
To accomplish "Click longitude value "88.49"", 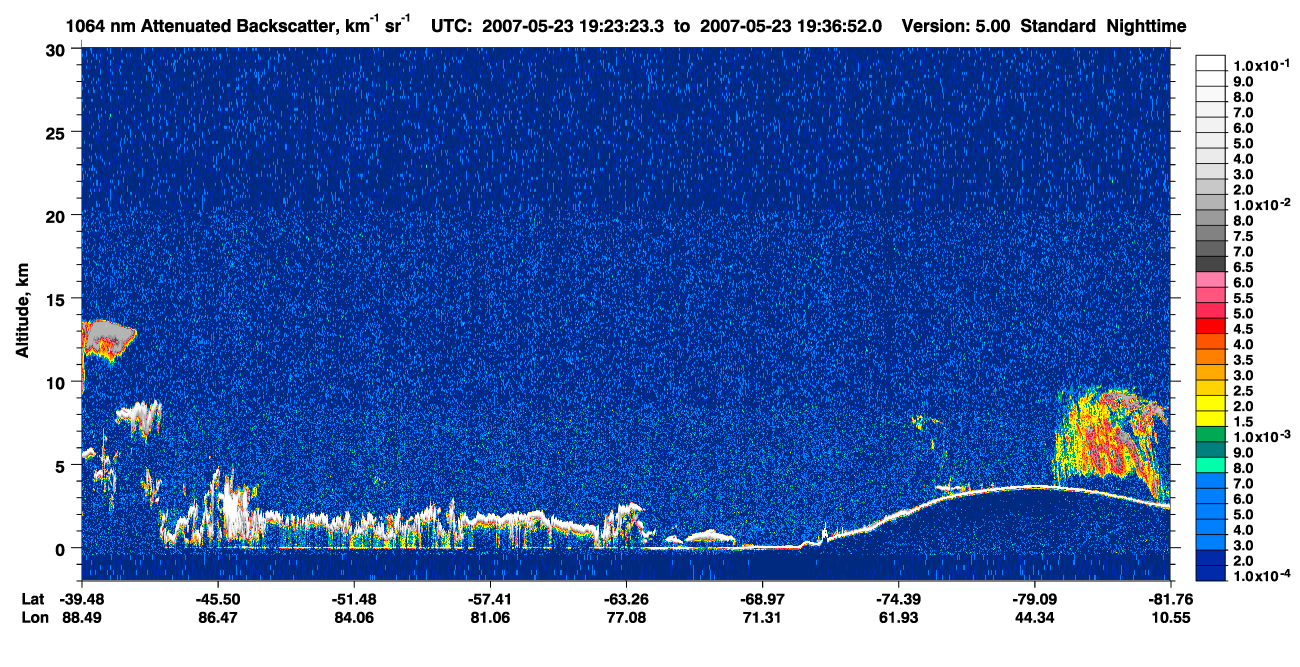I will click(x=81, y=617).
